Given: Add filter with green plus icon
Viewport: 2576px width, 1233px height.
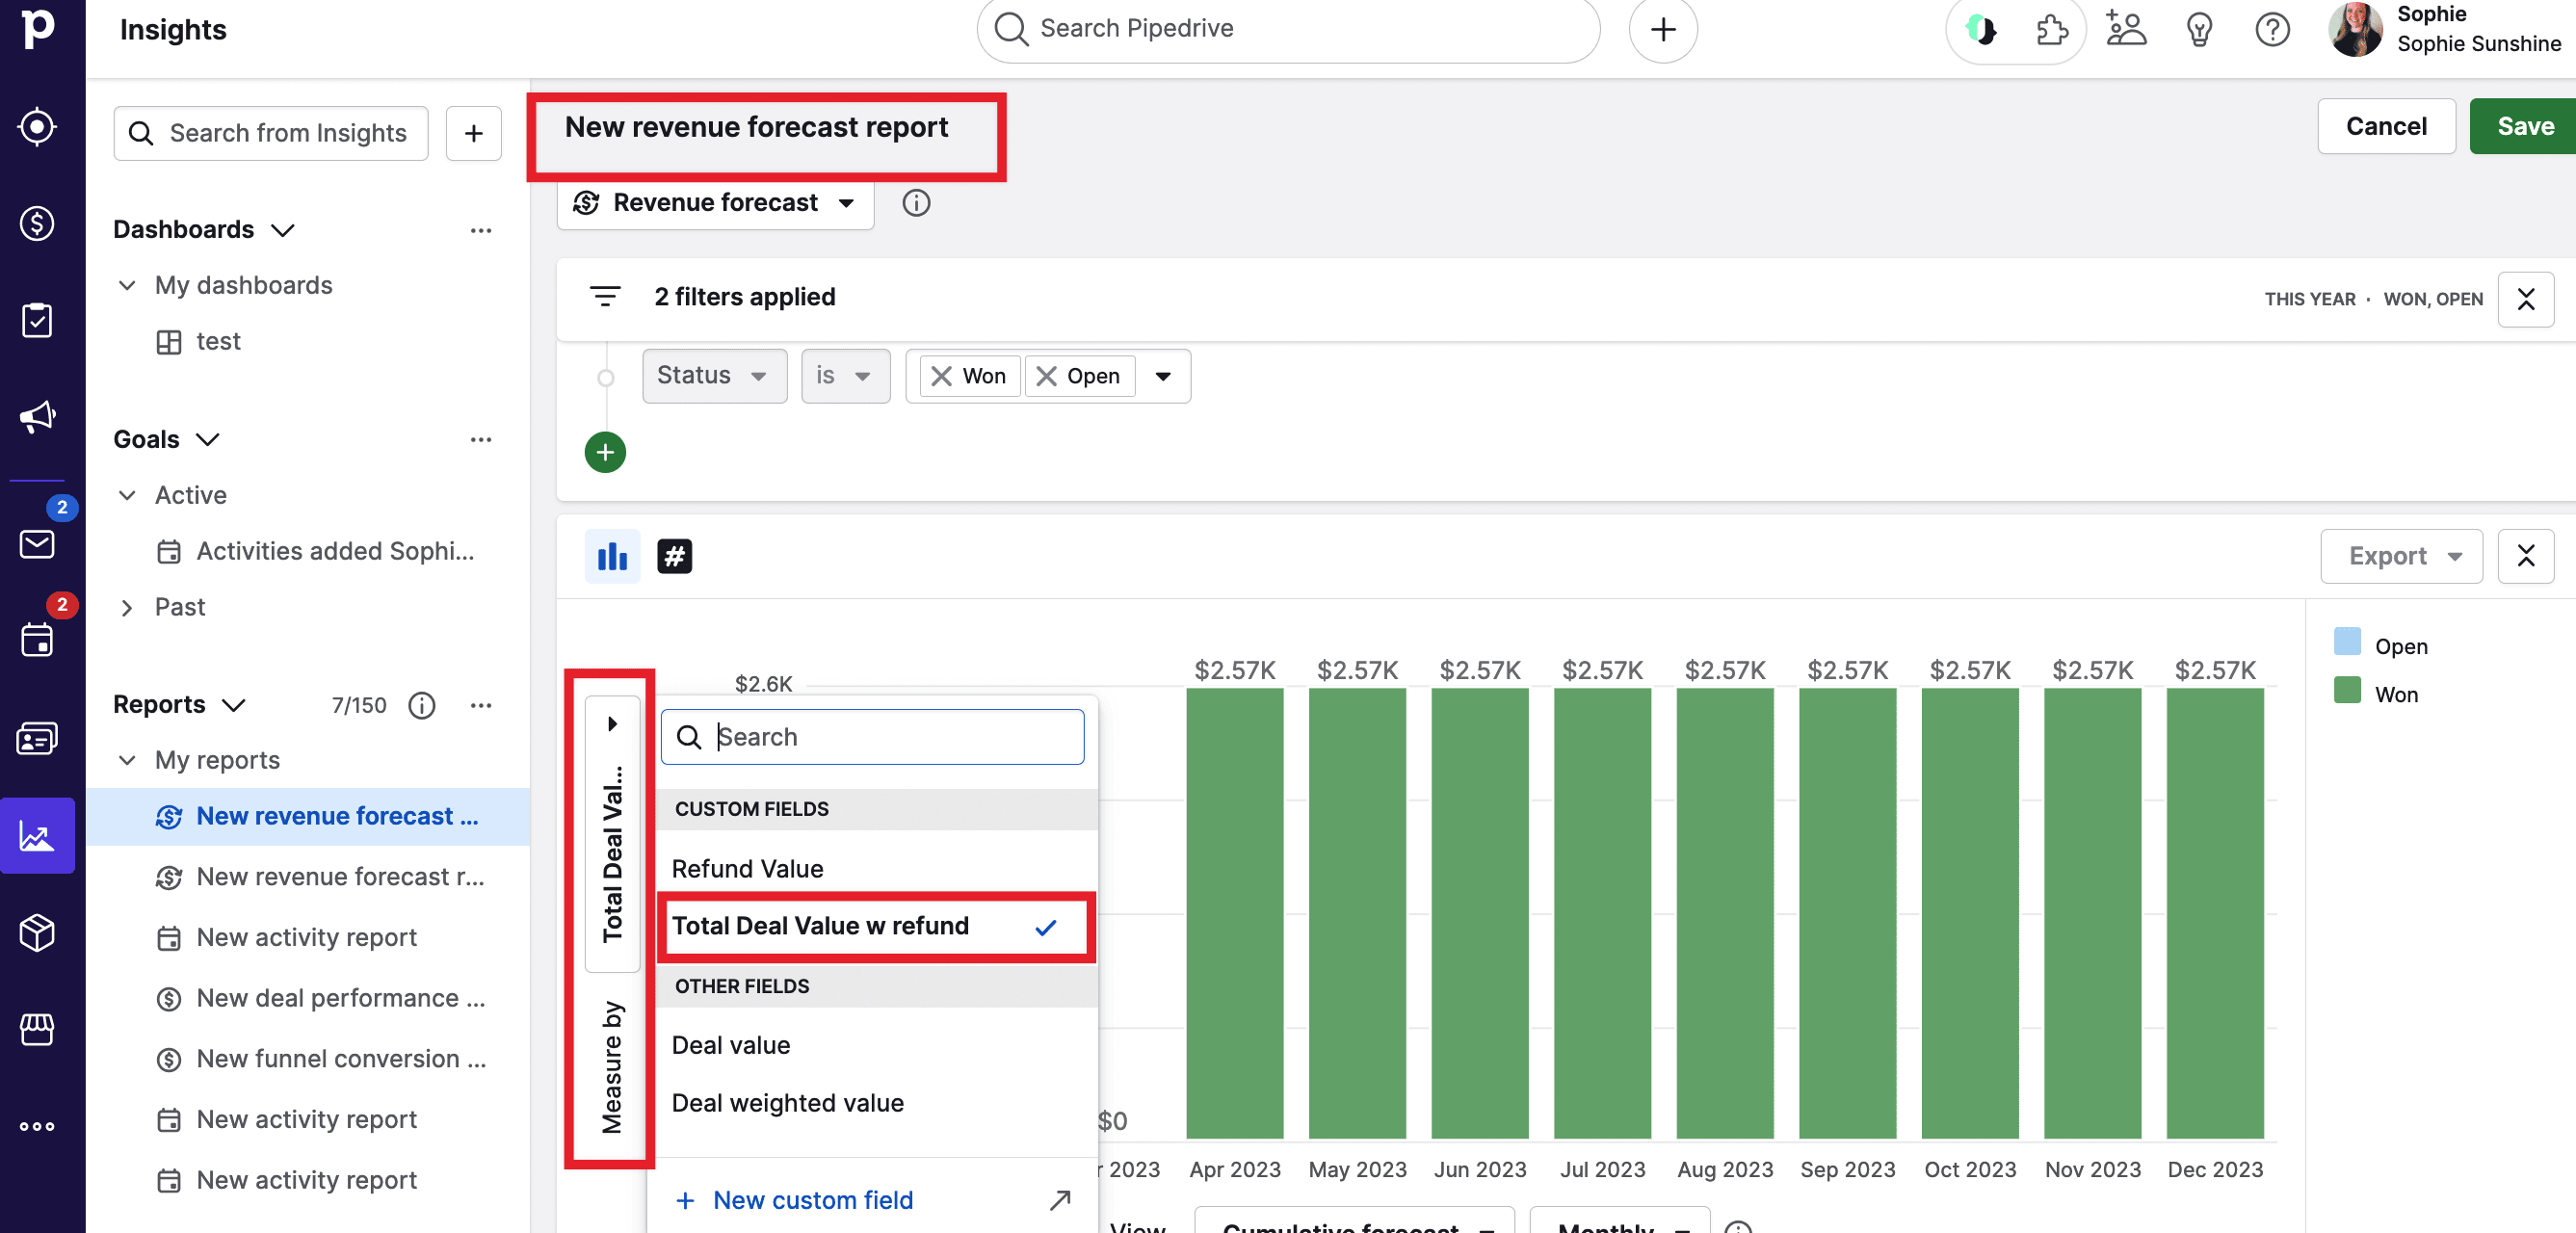Looking at the screenshot, I should click(x=605, y=452).
